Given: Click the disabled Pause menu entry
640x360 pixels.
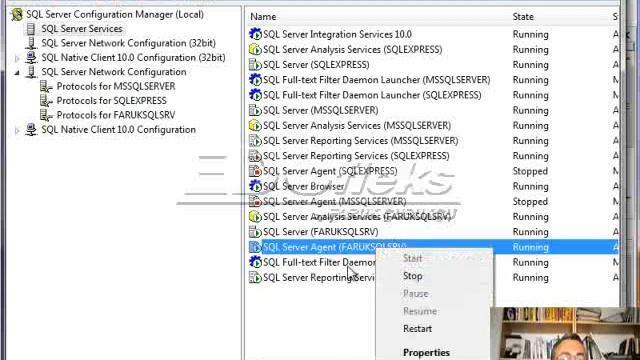Looking at the screenshot, I should [x=416, y=293].
